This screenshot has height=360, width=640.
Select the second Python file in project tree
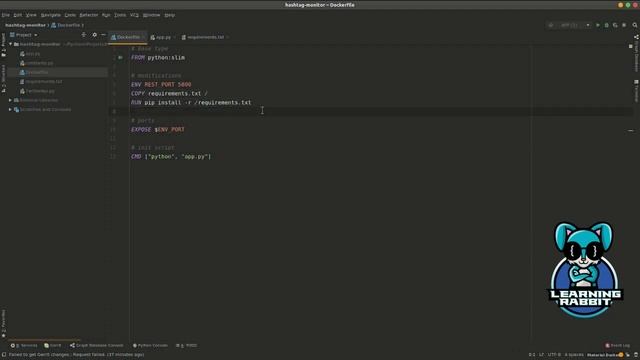pyautogui.click(x=37, y=63)
